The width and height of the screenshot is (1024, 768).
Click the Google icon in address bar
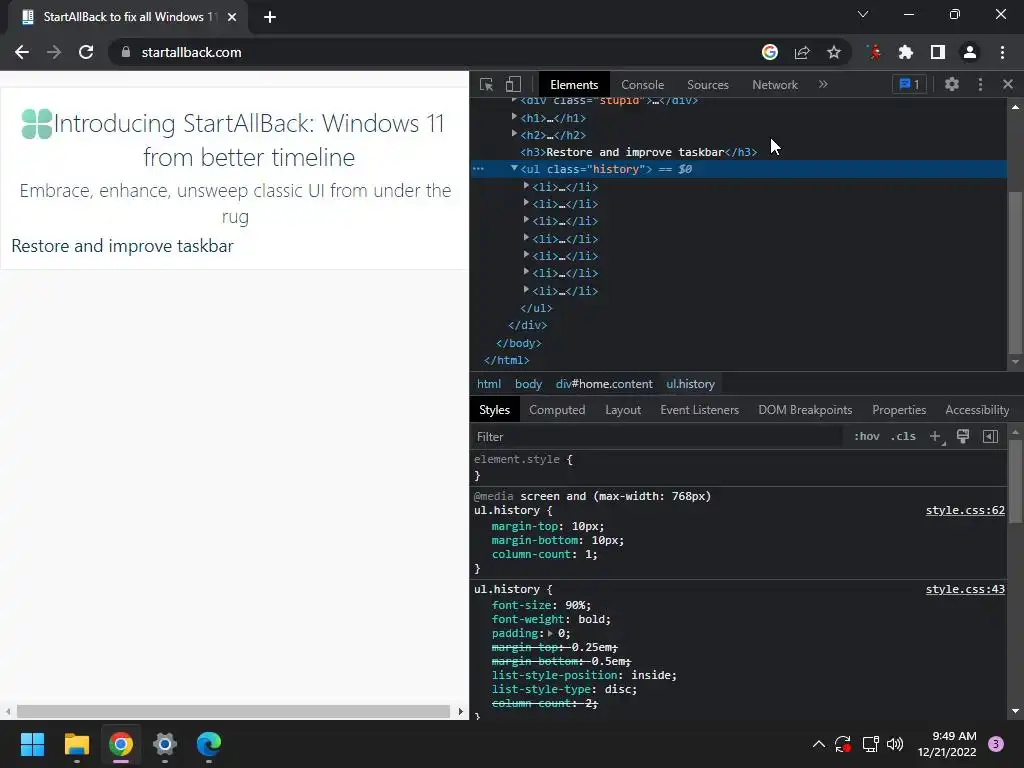click(x=770, y=52)
